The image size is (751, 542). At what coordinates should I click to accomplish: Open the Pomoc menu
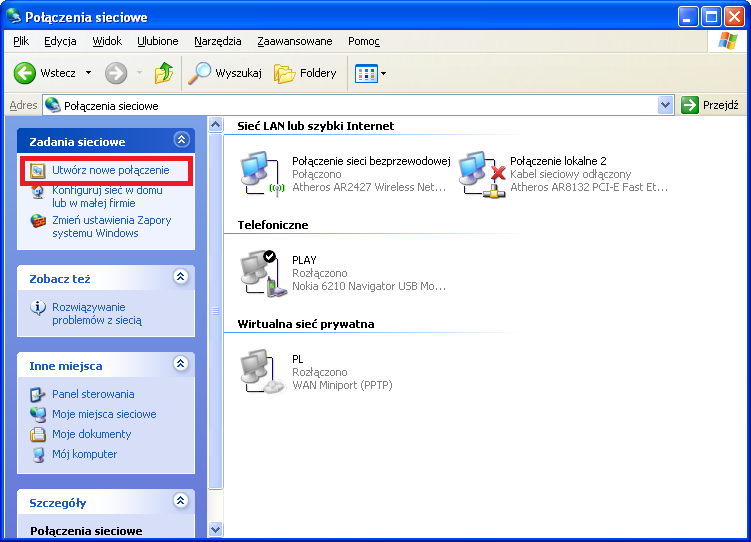coord(364,41)
